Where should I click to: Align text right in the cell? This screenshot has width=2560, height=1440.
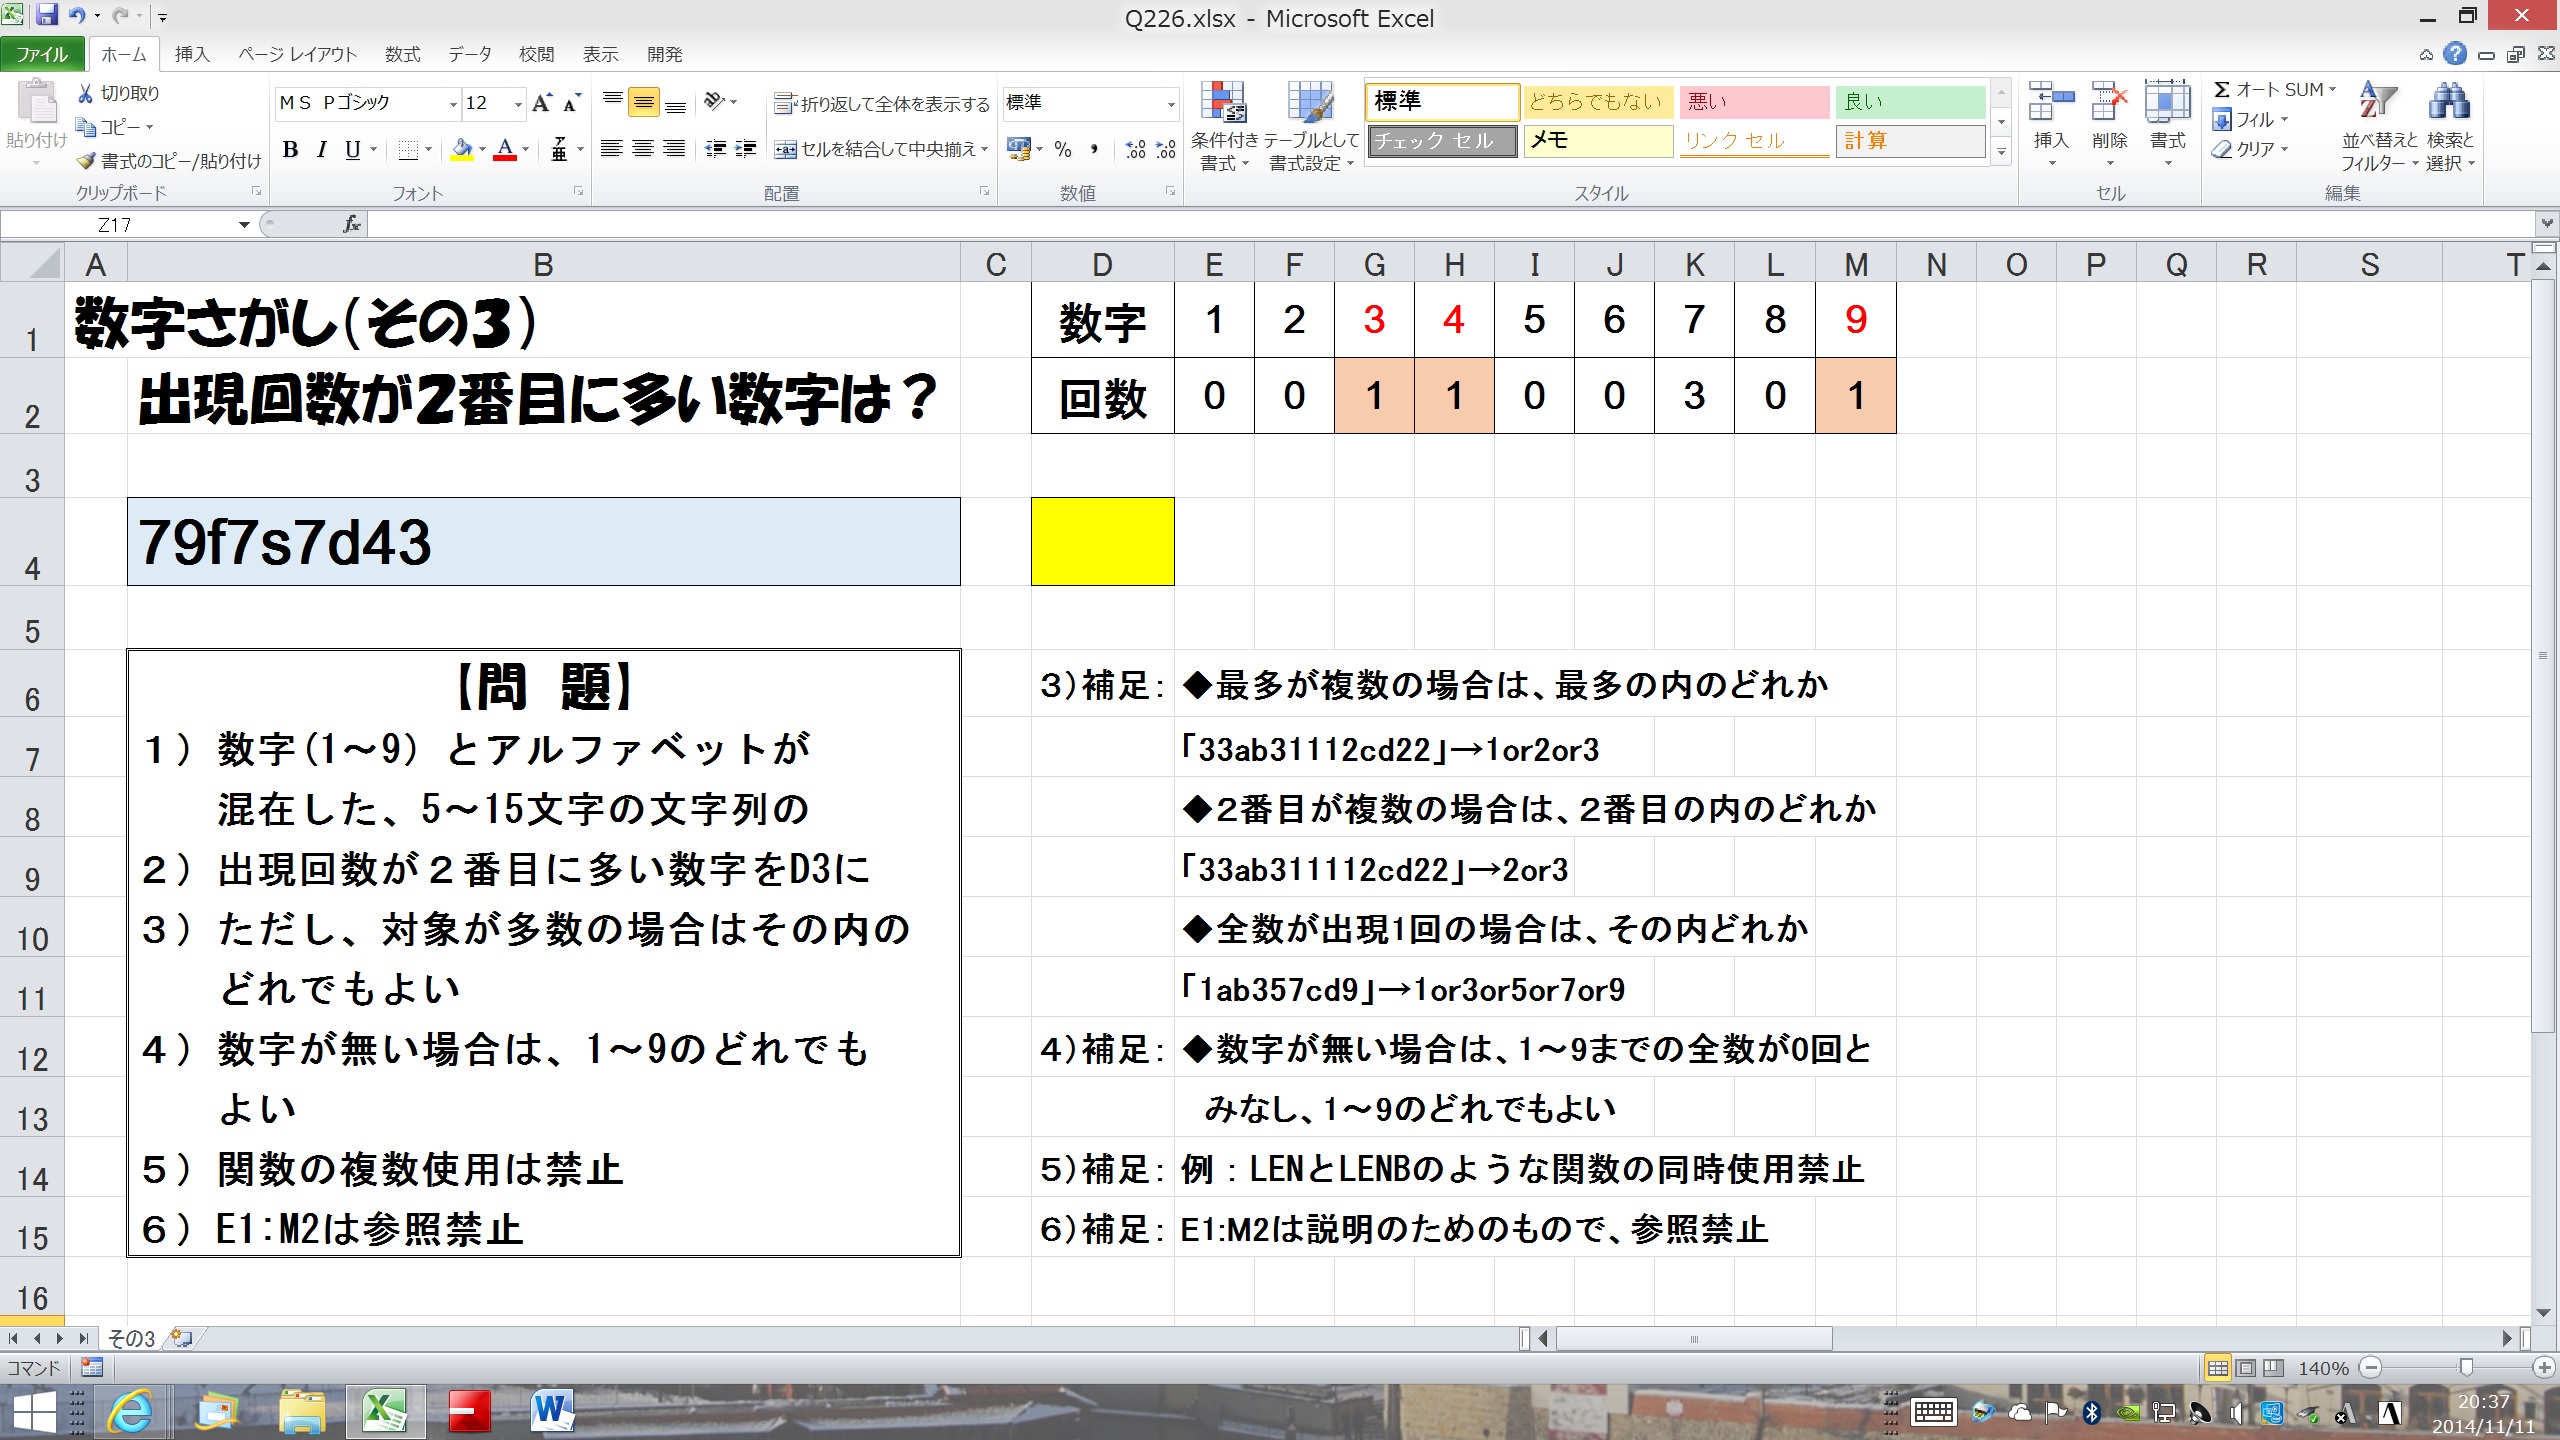675,149
